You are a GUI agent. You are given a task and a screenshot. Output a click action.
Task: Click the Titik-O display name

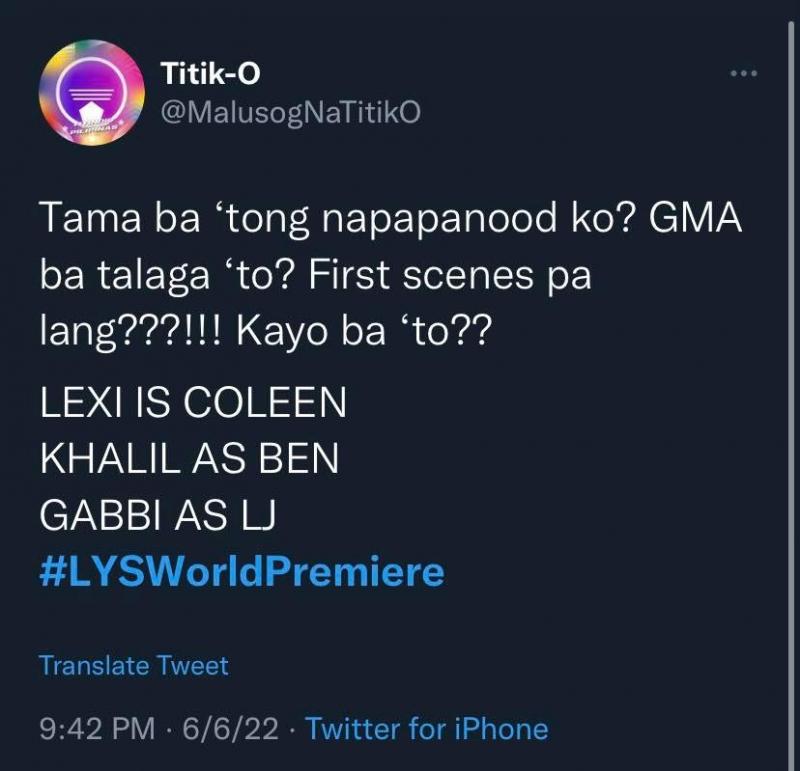pyautogui.click(x=211, y=72)
